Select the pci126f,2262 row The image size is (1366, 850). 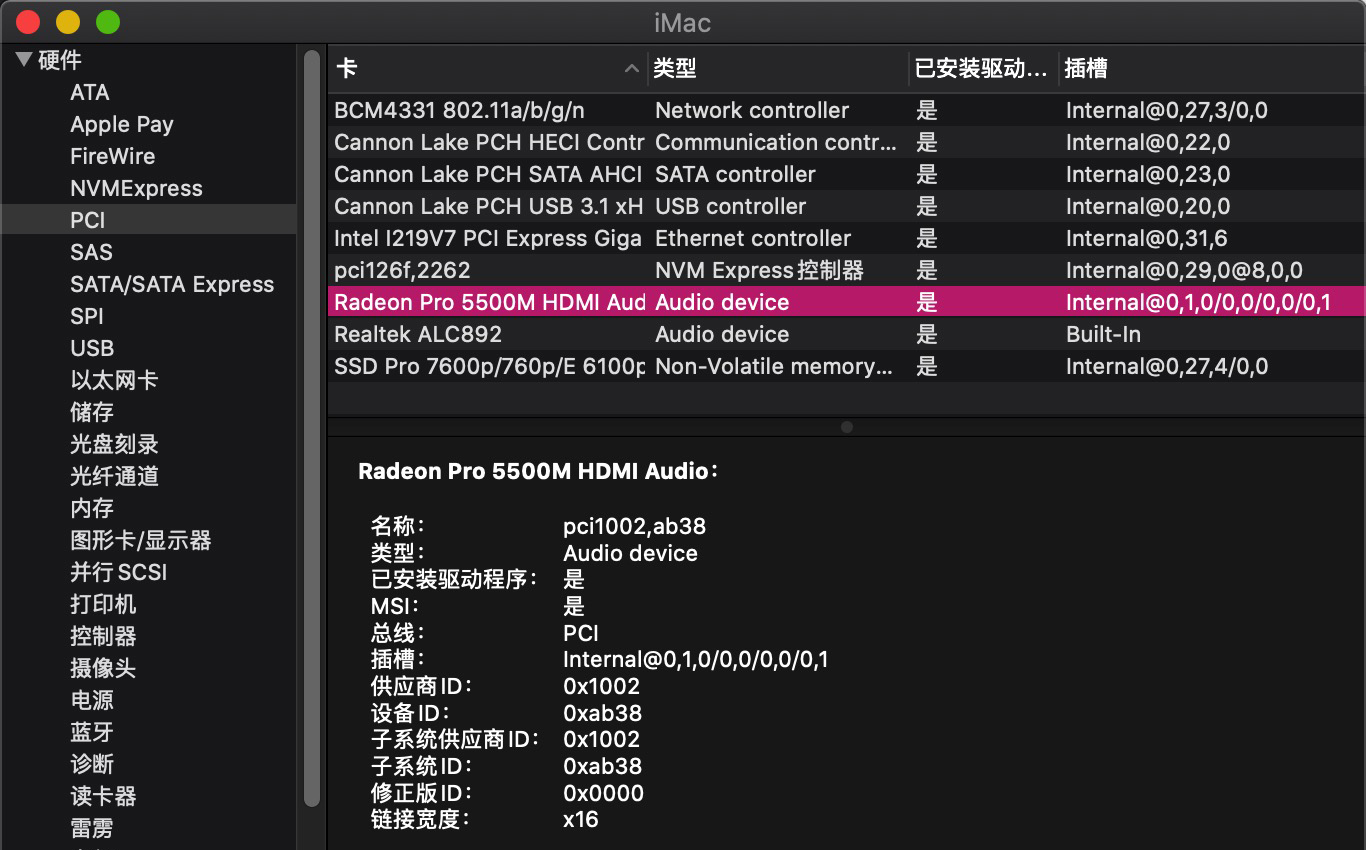pos(847,270)
